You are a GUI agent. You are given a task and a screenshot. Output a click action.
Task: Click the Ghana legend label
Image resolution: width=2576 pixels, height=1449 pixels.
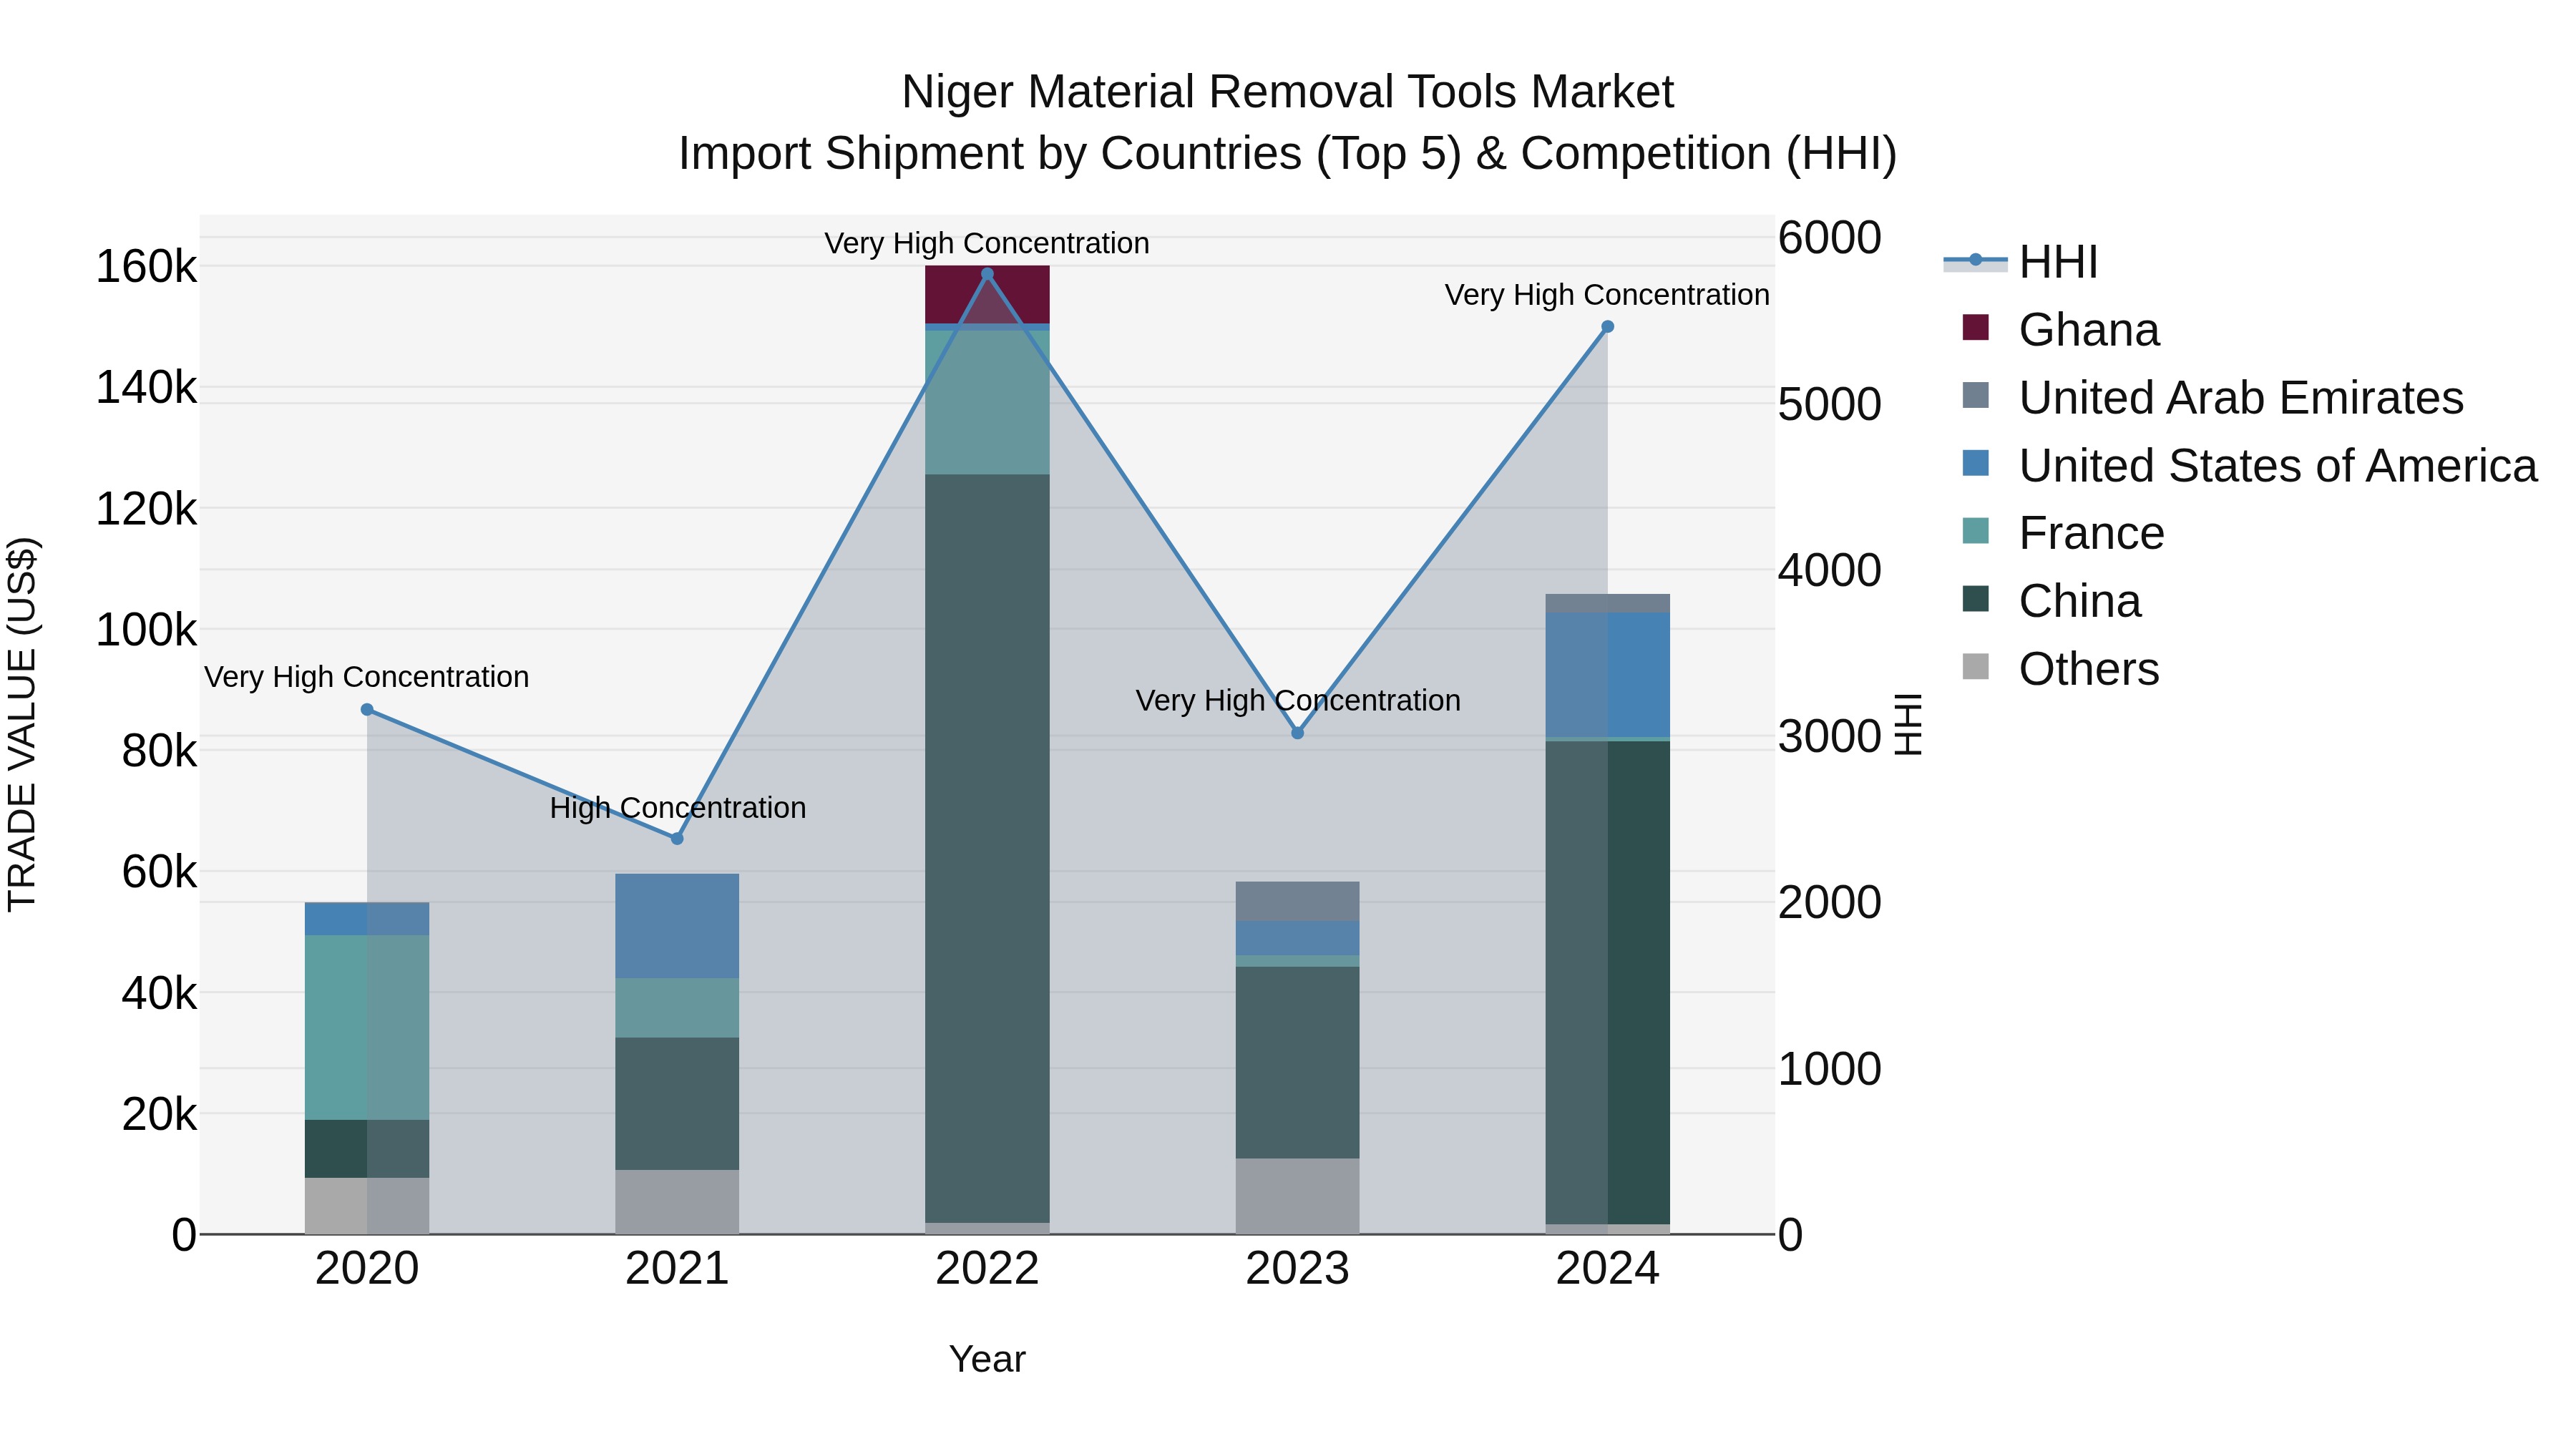[x=2089, y=330]
